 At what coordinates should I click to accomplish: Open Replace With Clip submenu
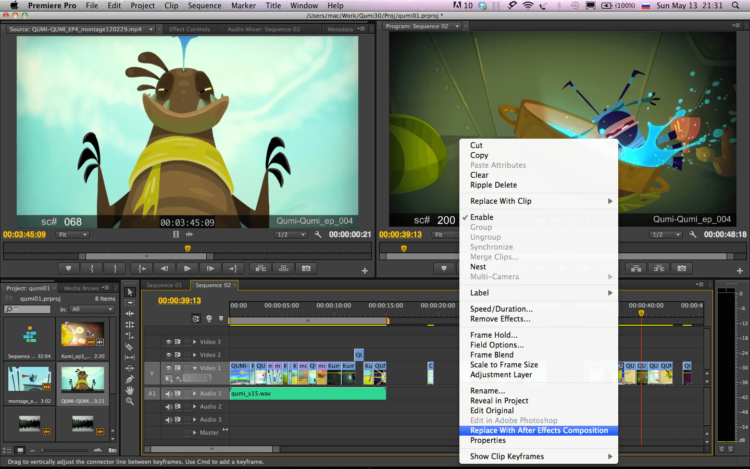click(539, 201)
